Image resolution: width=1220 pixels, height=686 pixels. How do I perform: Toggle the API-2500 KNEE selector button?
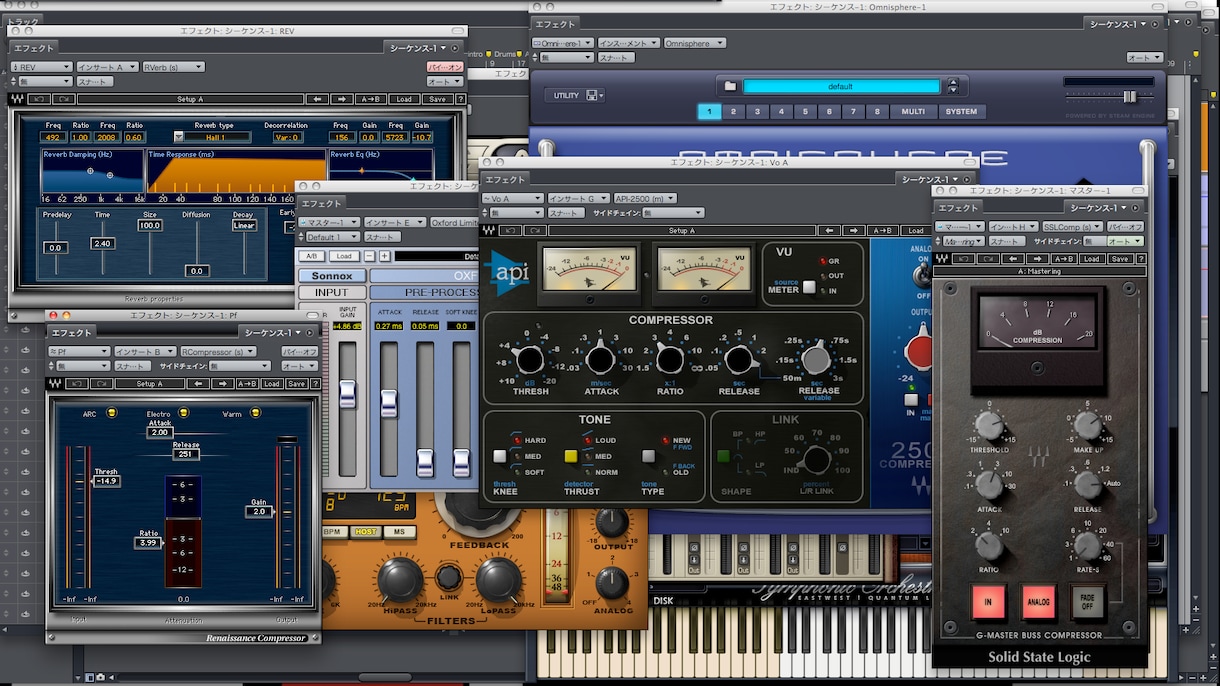tap(500, 456)
